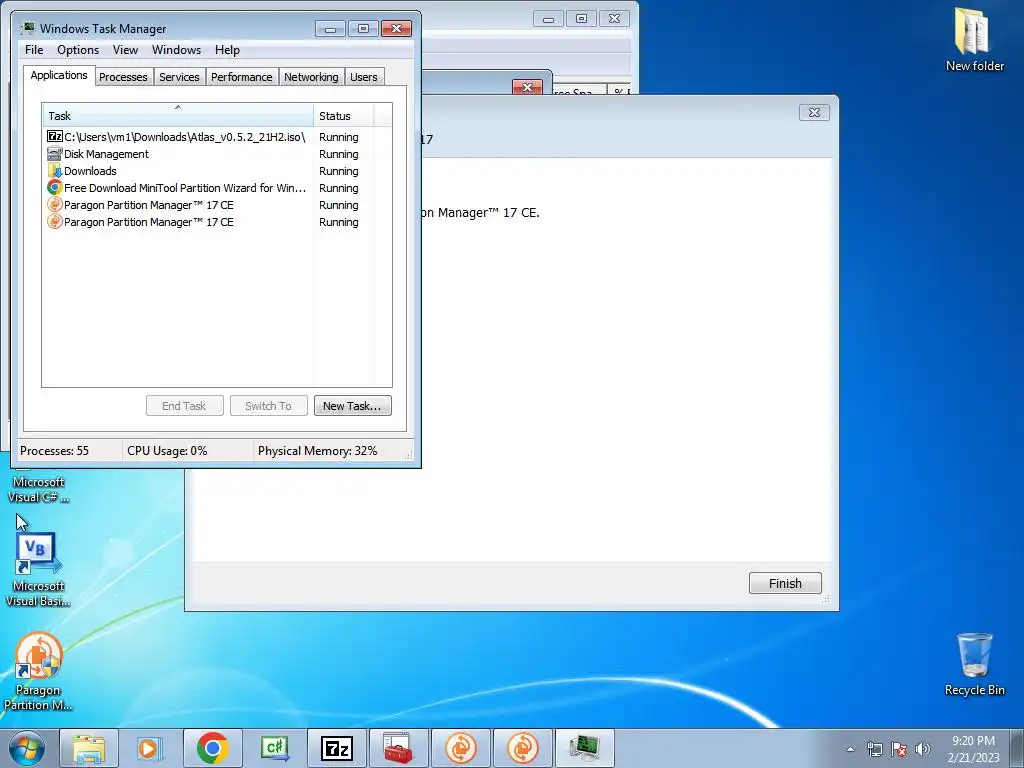Switch to the Applications tab
The height and width of the screenshot is (768, 1024).
59,75
